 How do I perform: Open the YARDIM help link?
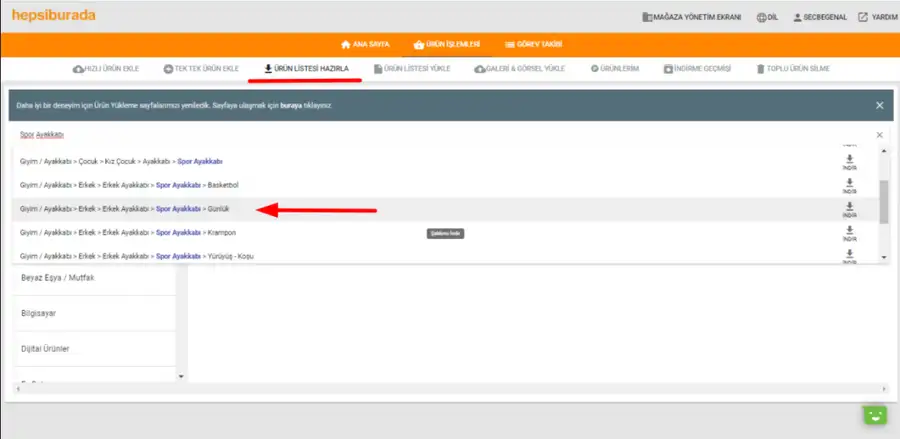coord(878,17)
